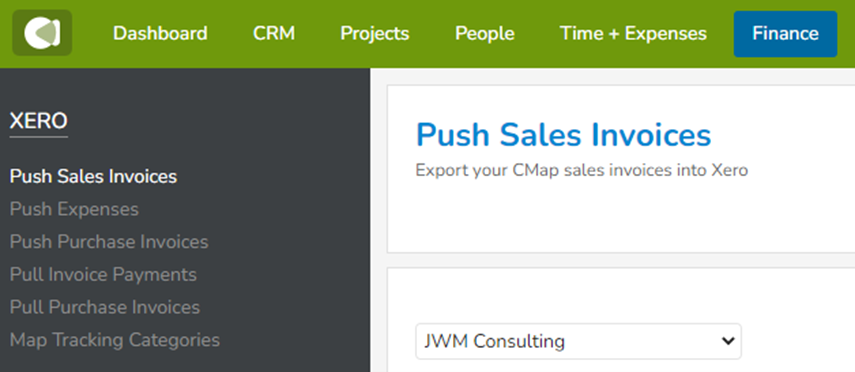Open the JWM Consulting company dropdown
This screenshot has width=855, height=372.
point(578,341)
